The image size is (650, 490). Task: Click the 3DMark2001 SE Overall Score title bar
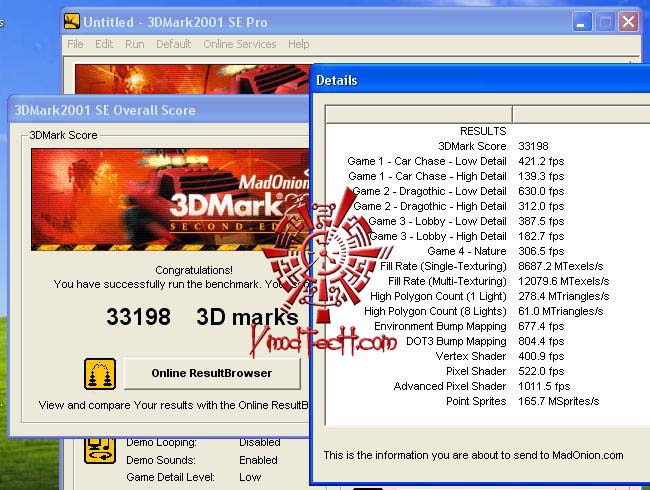[160, 110]
